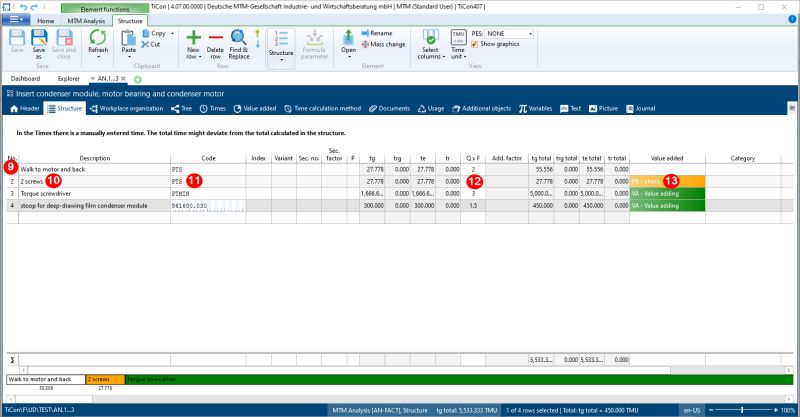Viewport: 800px width, 417px height.
Task: Click code cell 861600.030
Action: tap(208, 206)
